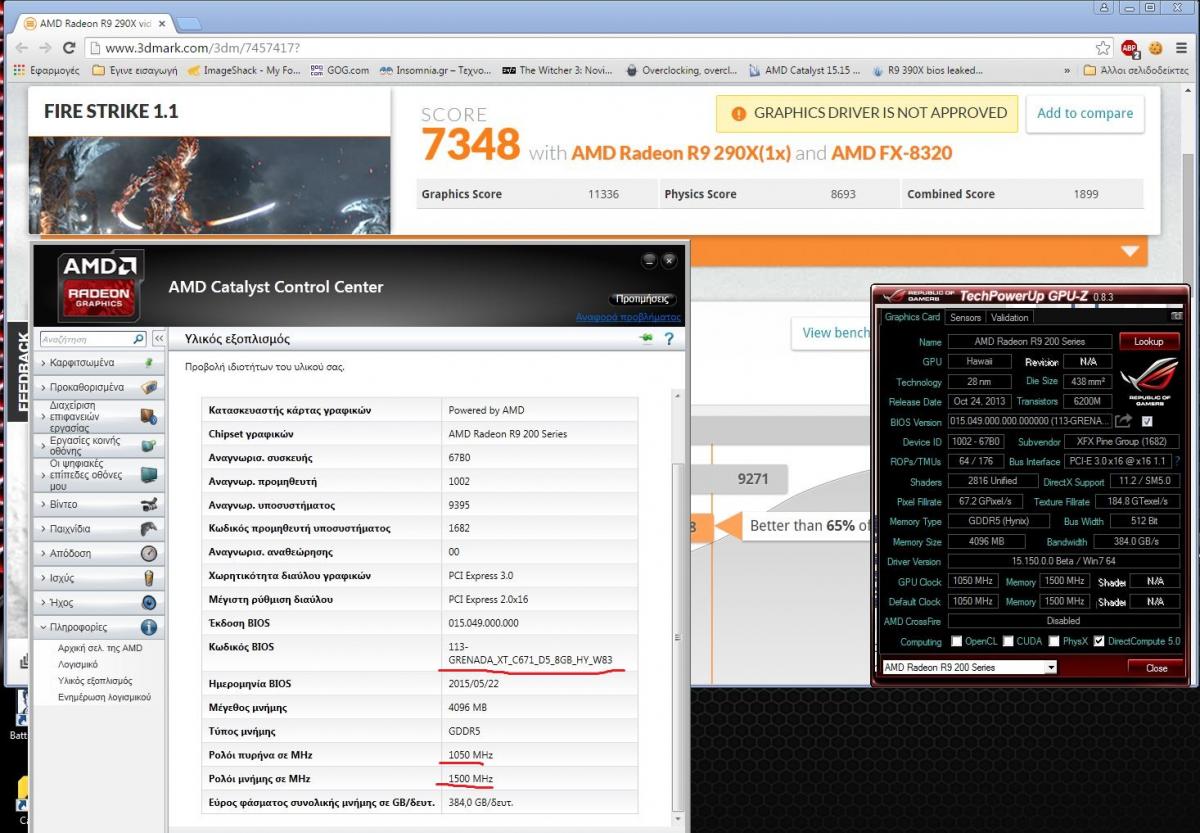Toggle UEFI checkbox next to BIOS Version
Viewport: 1200px width, 833px height.
1147,421
